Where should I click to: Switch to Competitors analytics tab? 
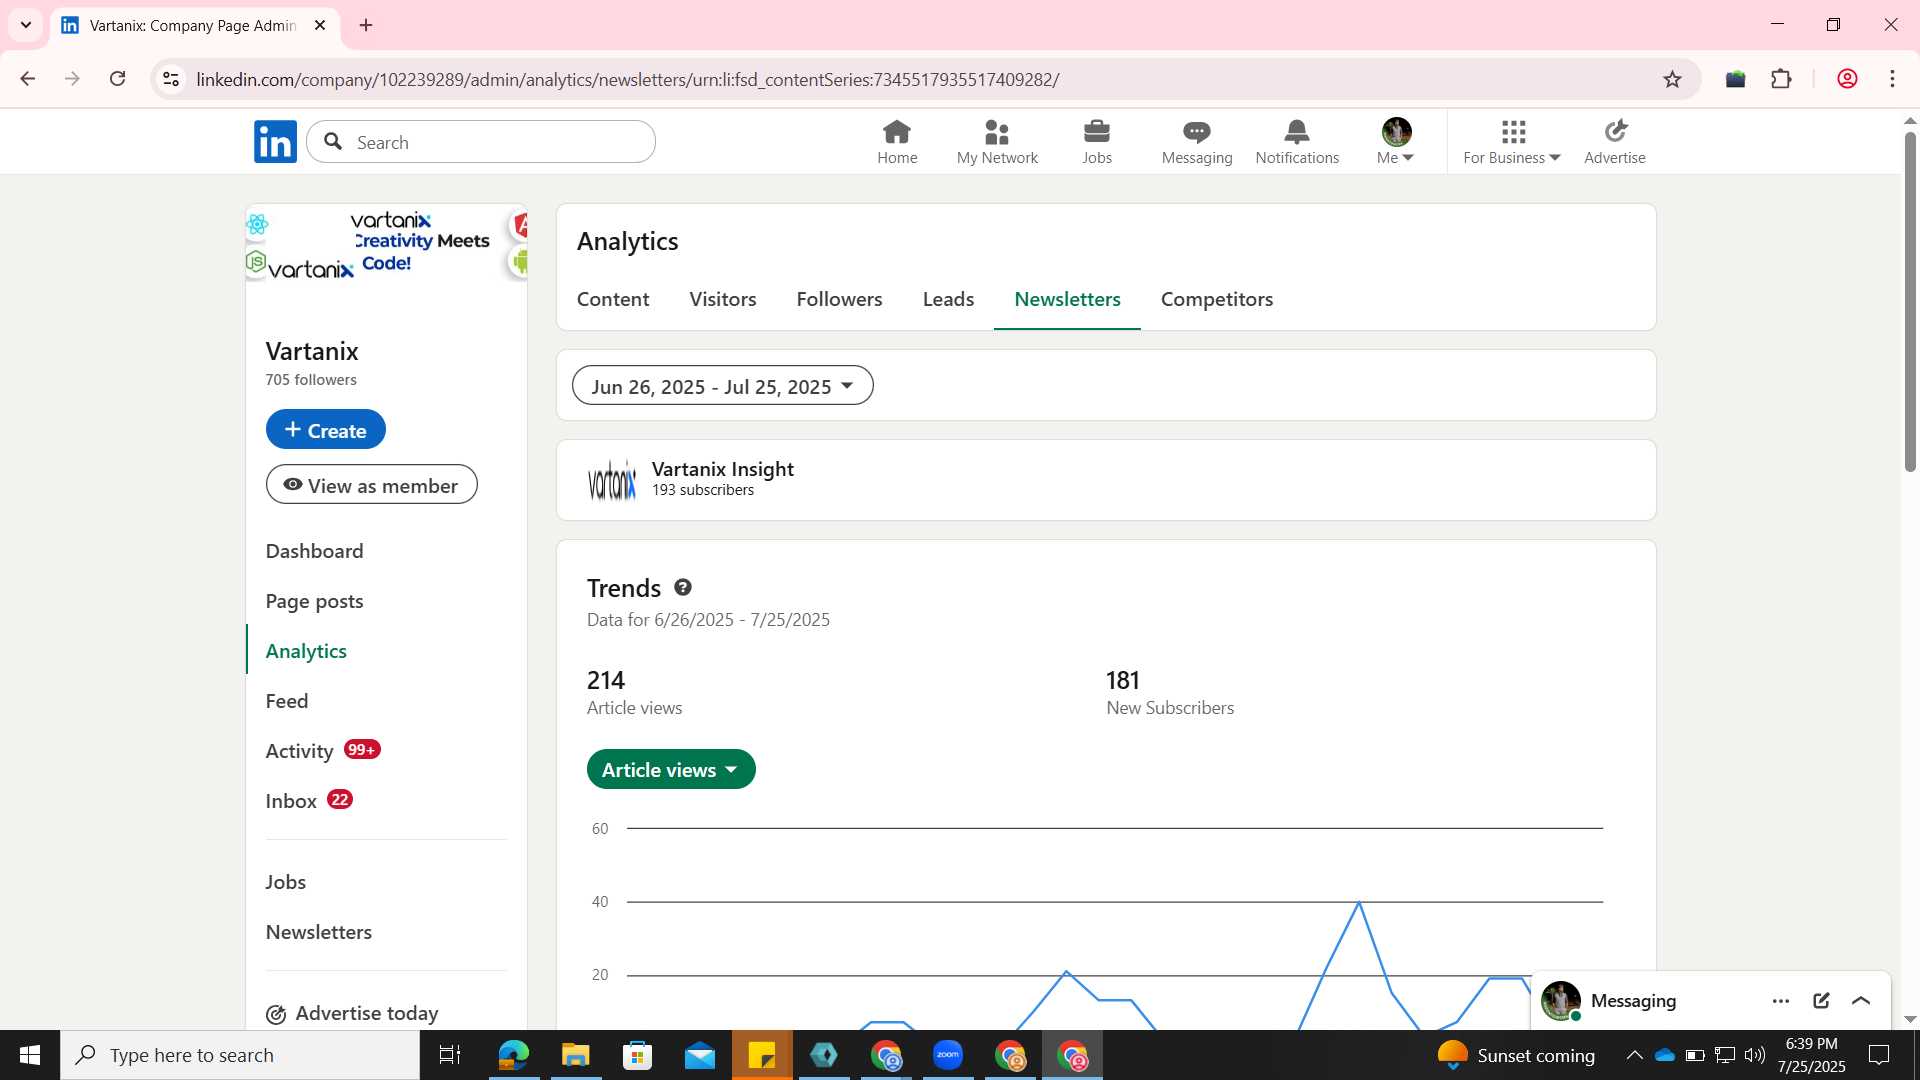(1217, 300)
